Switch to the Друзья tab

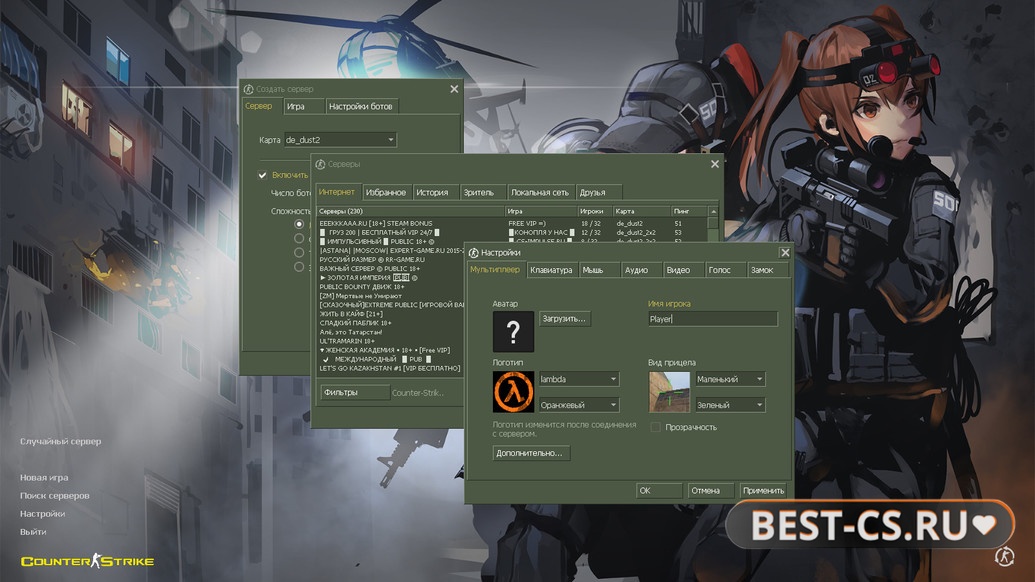598,193
